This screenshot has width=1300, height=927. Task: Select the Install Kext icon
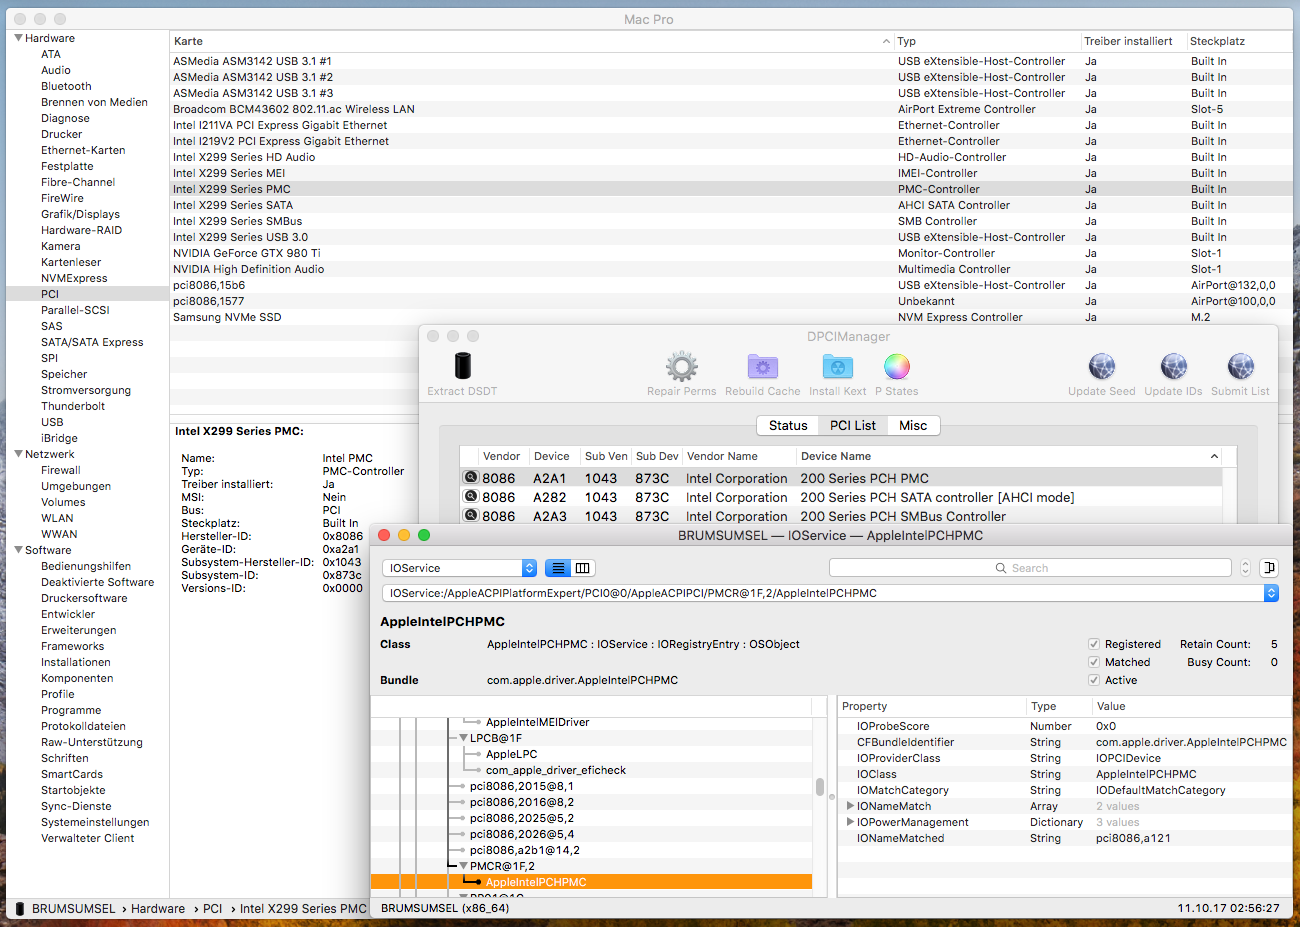[x=838, y=366]
